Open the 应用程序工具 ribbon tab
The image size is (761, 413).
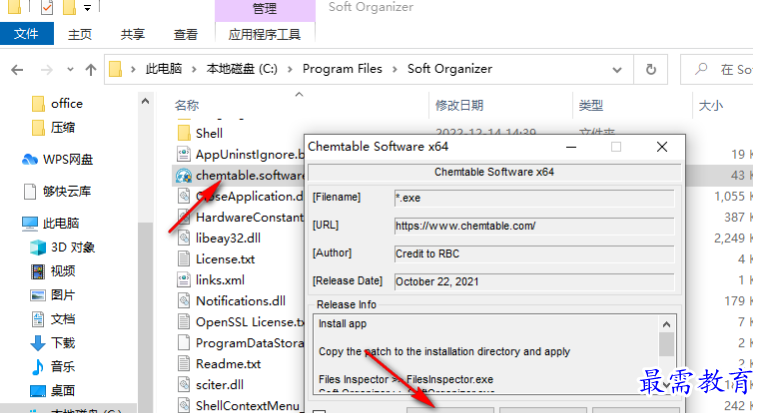coord(265,34)
